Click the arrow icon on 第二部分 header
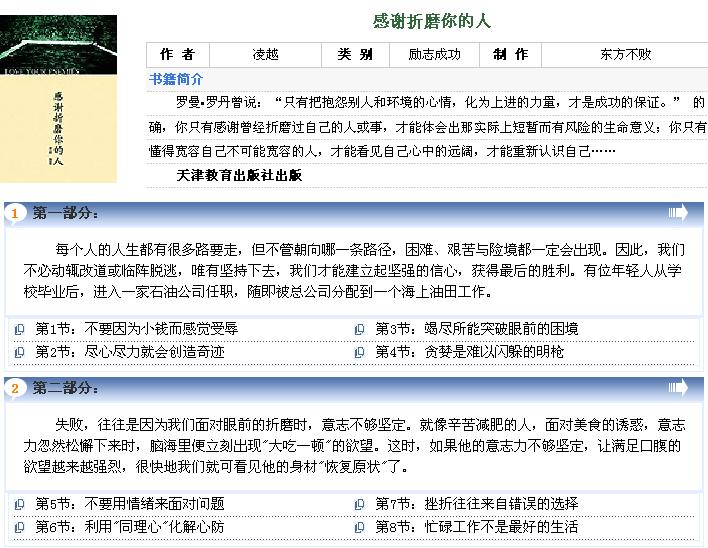The image size is (708, 548). (678, 387)
